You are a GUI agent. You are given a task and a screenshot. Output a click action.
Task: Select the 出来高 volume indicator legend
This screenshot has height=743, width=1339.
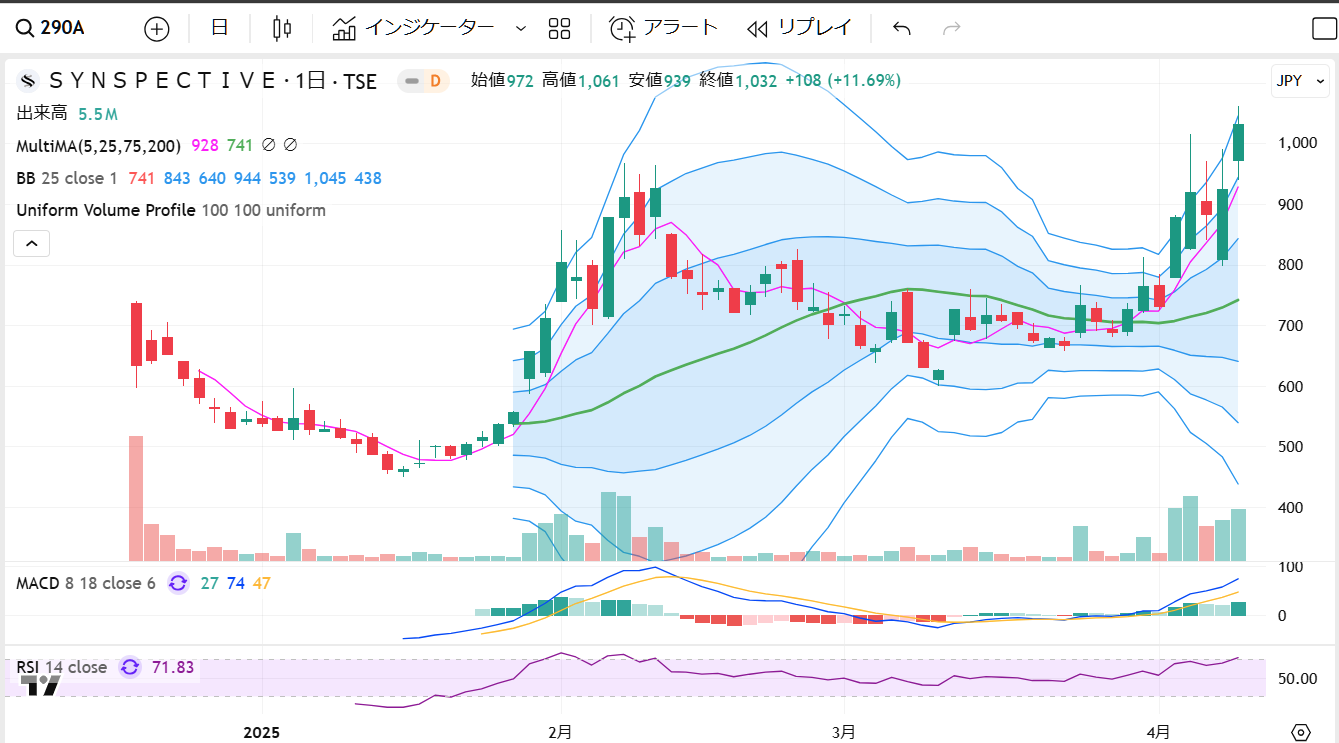pos(41,113)
